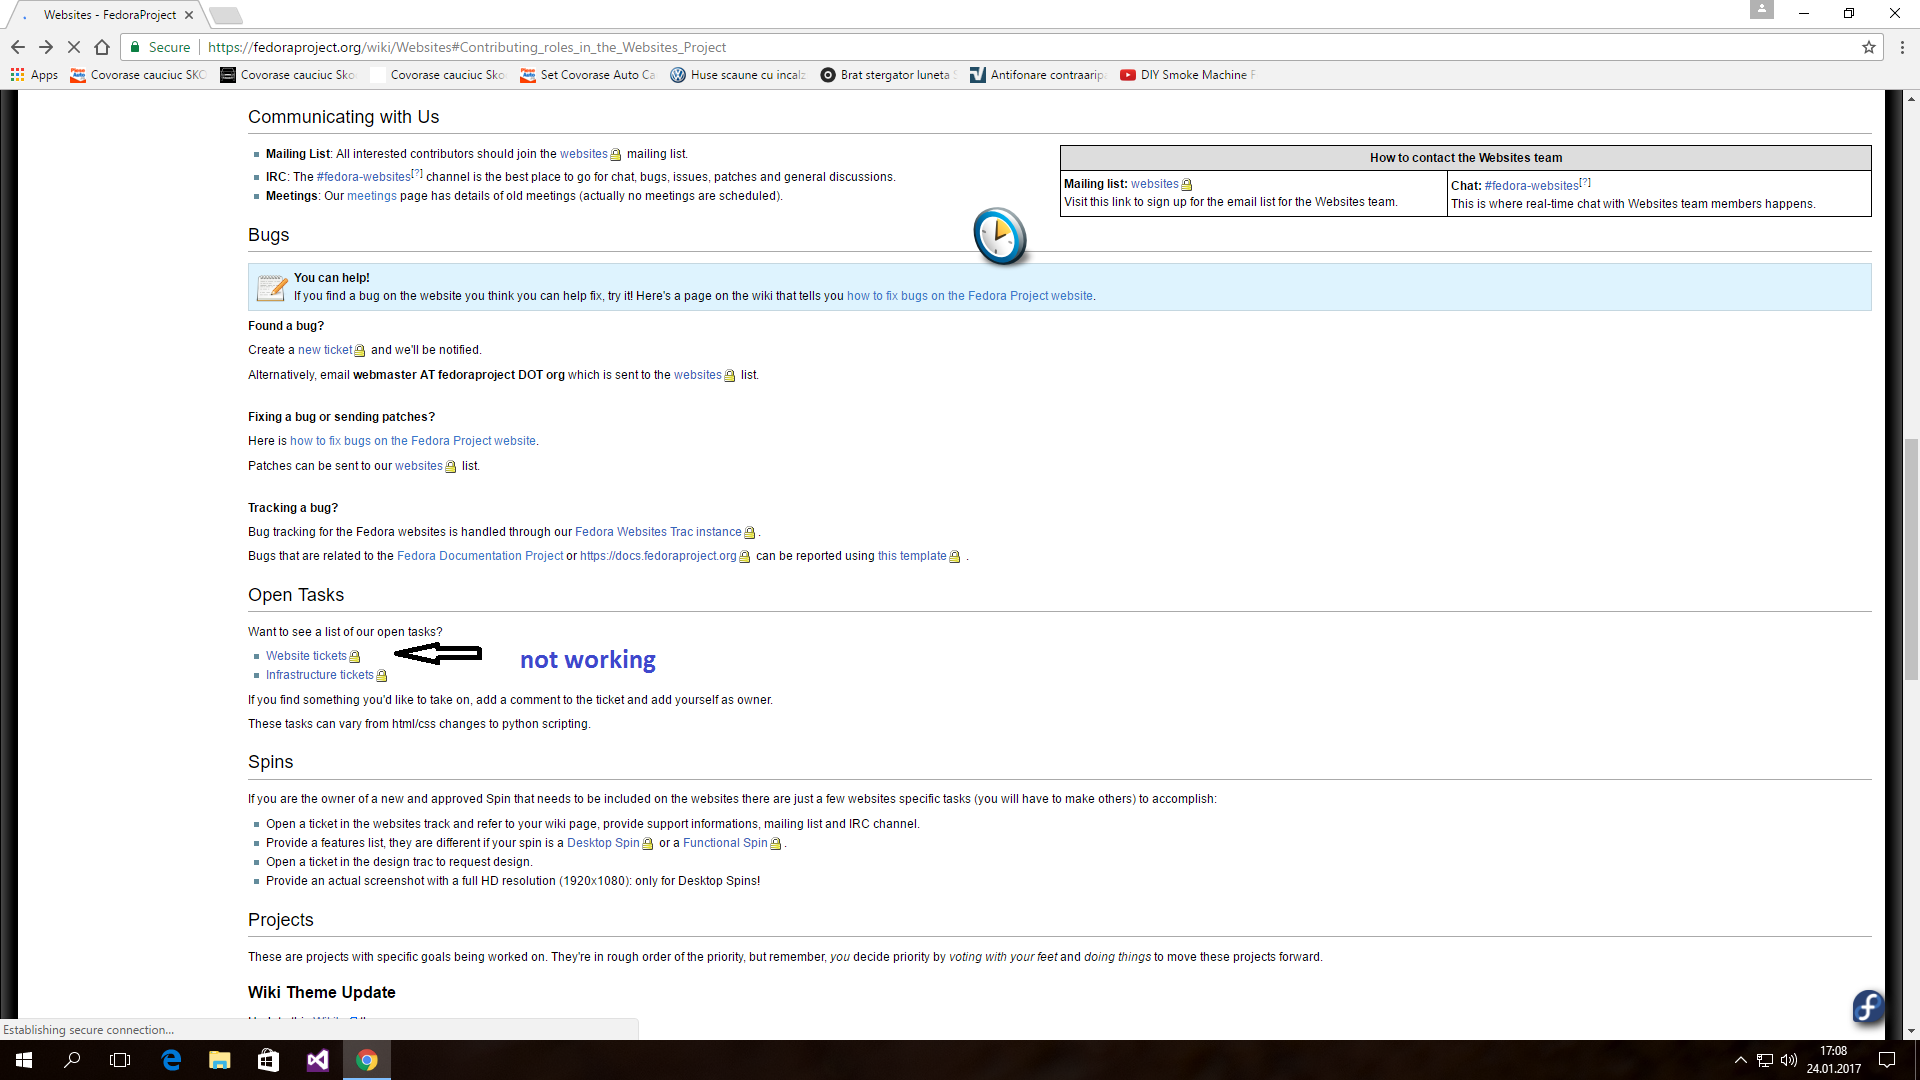Image resolution: width=1920 pixels, height=1080 pixels.
Task: Click the page scrollbar thumb
Action: [1911, 560]
